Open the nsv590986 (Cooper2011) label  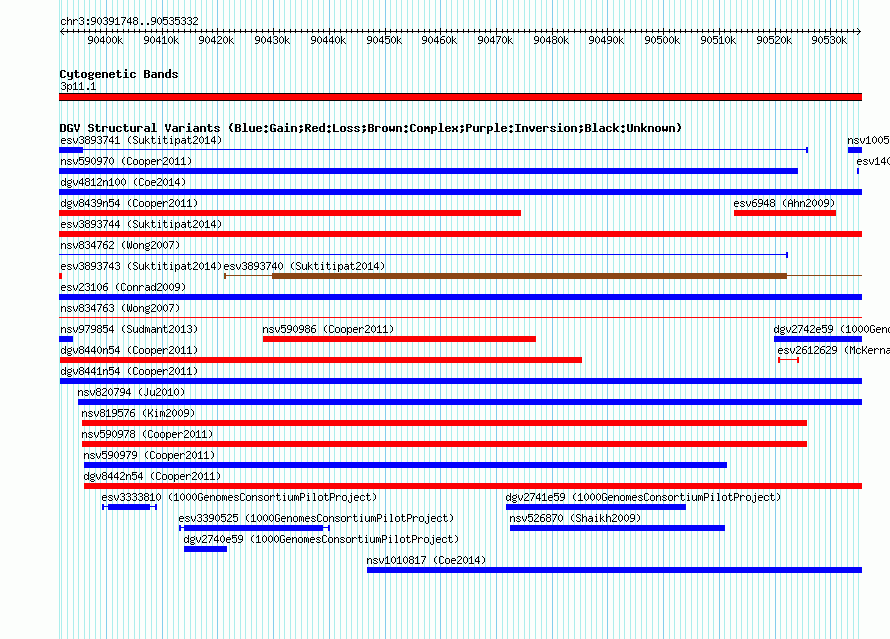[x=328, y=329]
